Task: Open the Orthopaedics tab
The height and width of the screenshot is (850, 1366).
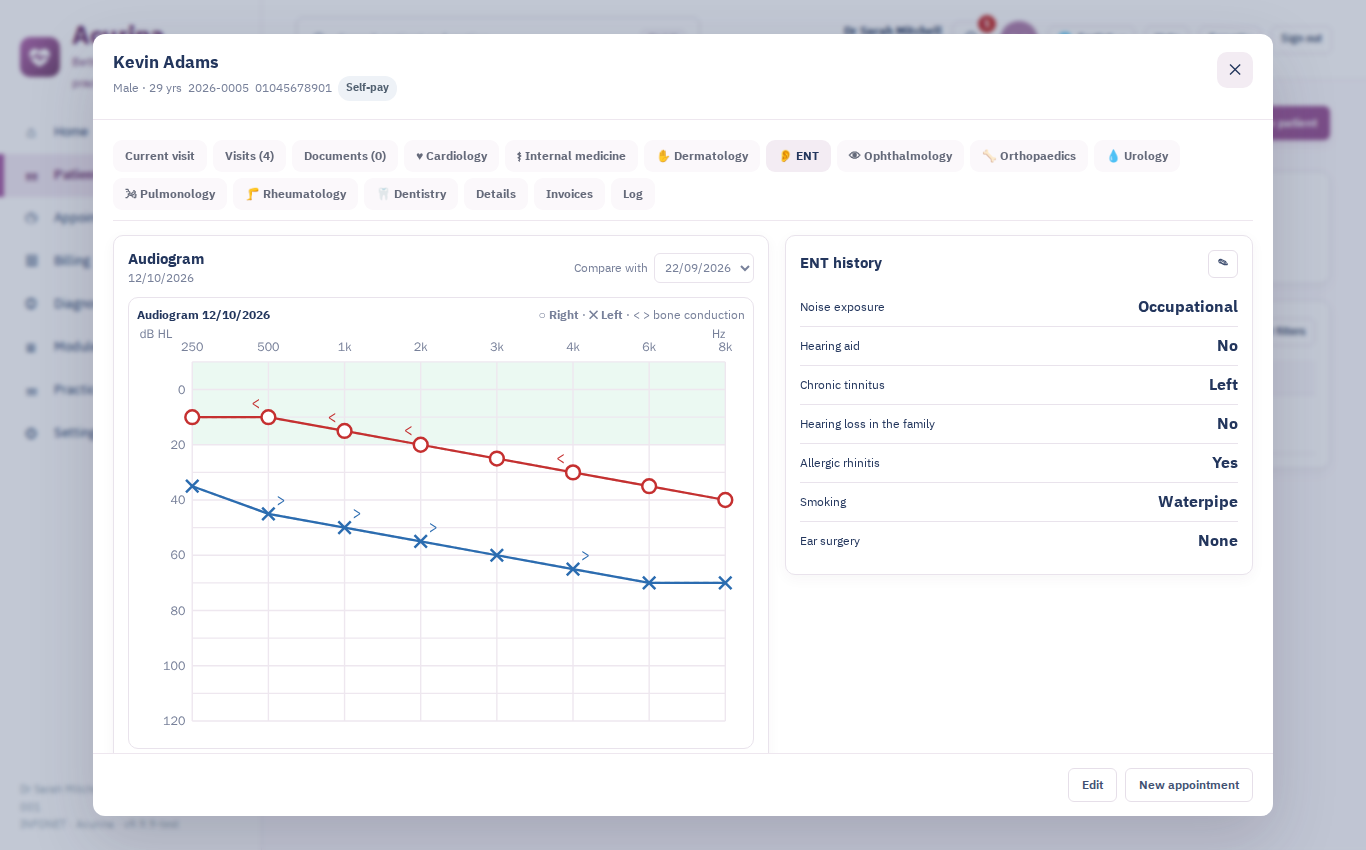Action: [x=1029, y=156]
